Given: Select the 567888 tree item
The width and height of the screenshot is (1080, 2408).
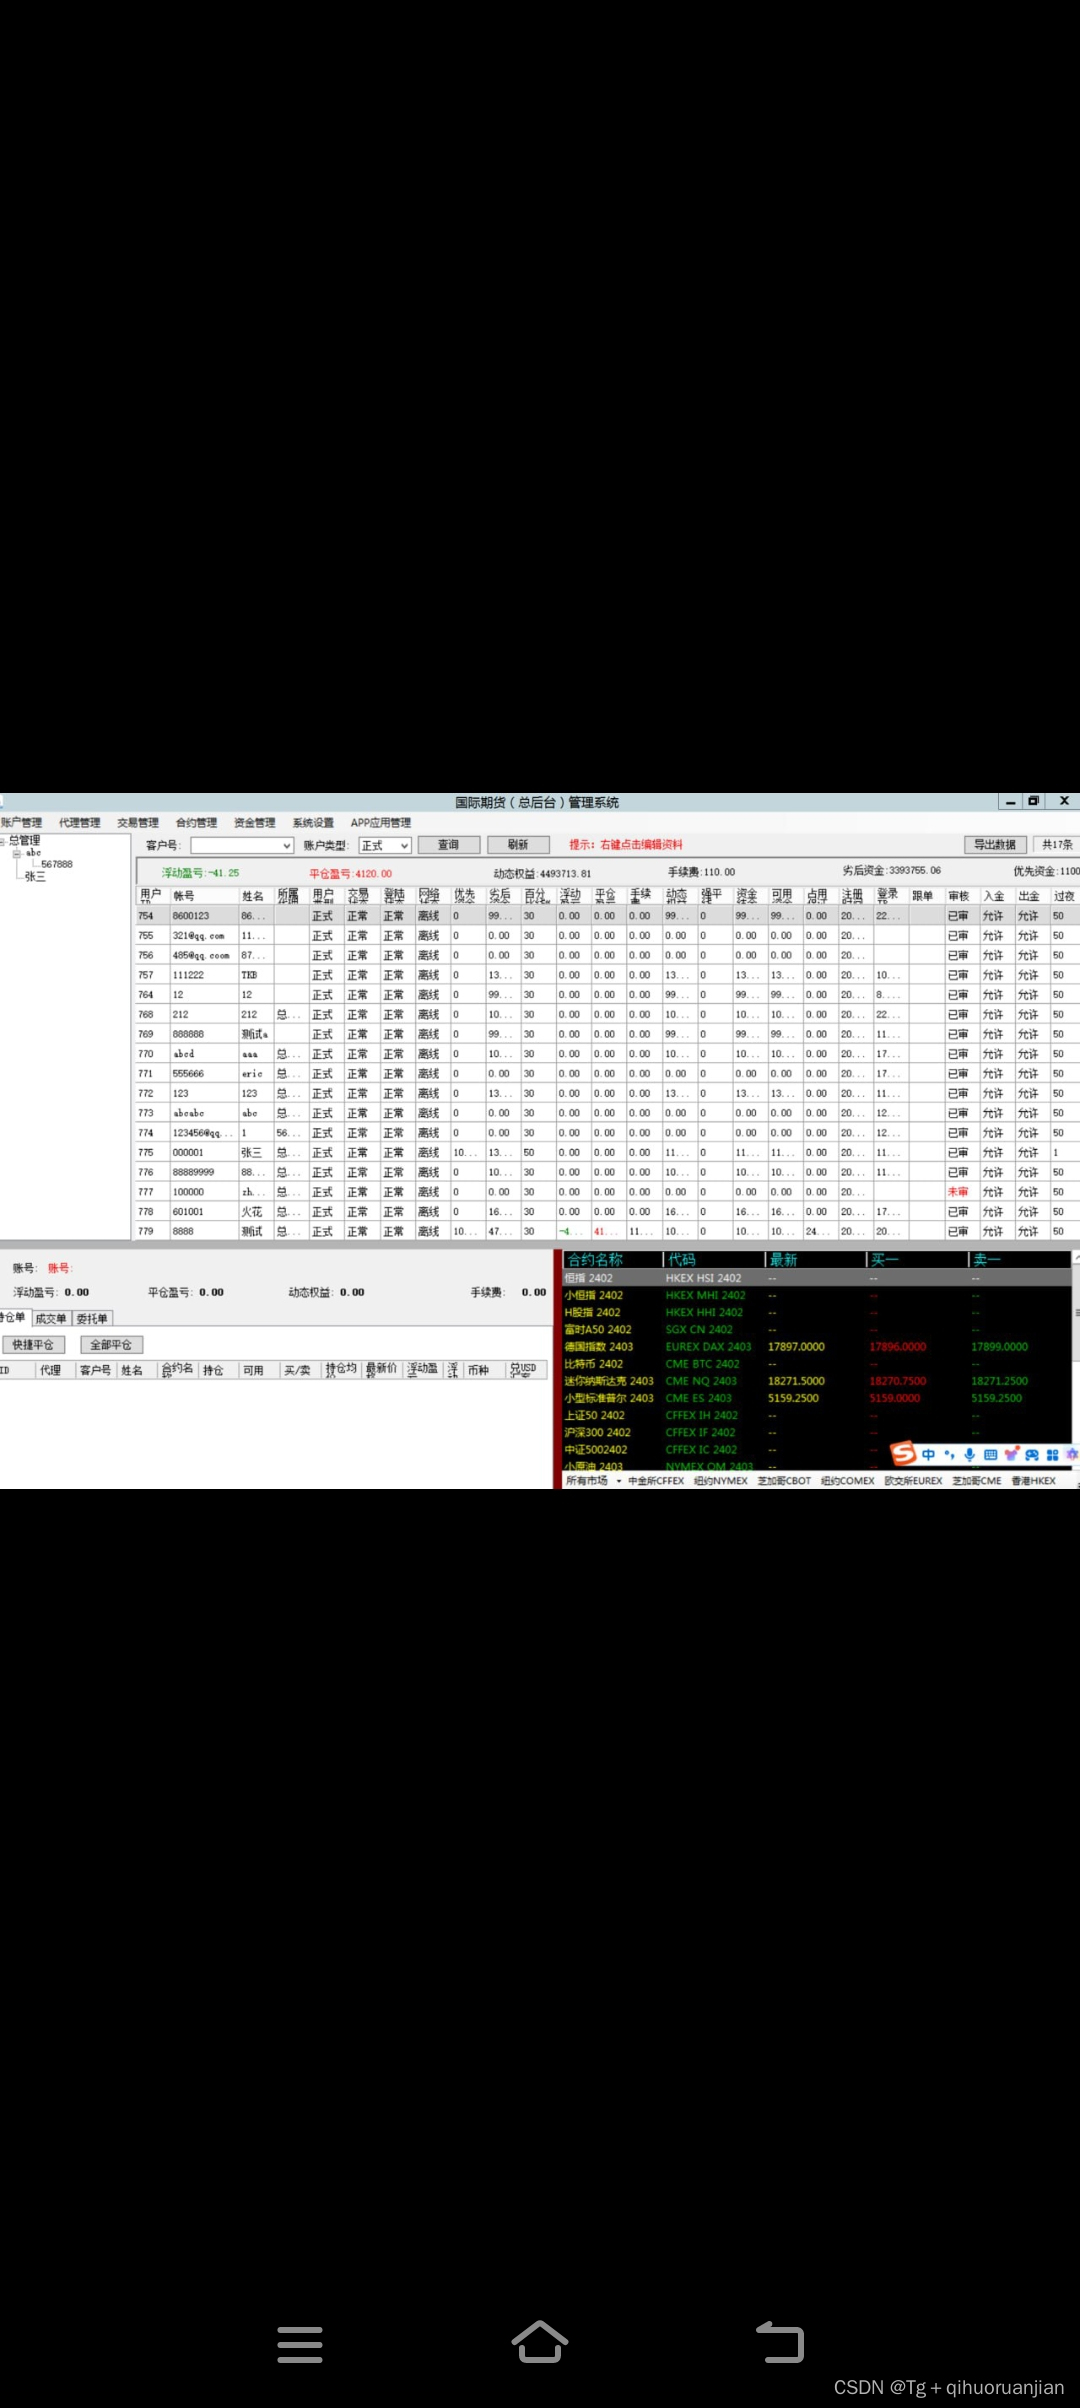Looking at the screenshot, I should 56,864.
